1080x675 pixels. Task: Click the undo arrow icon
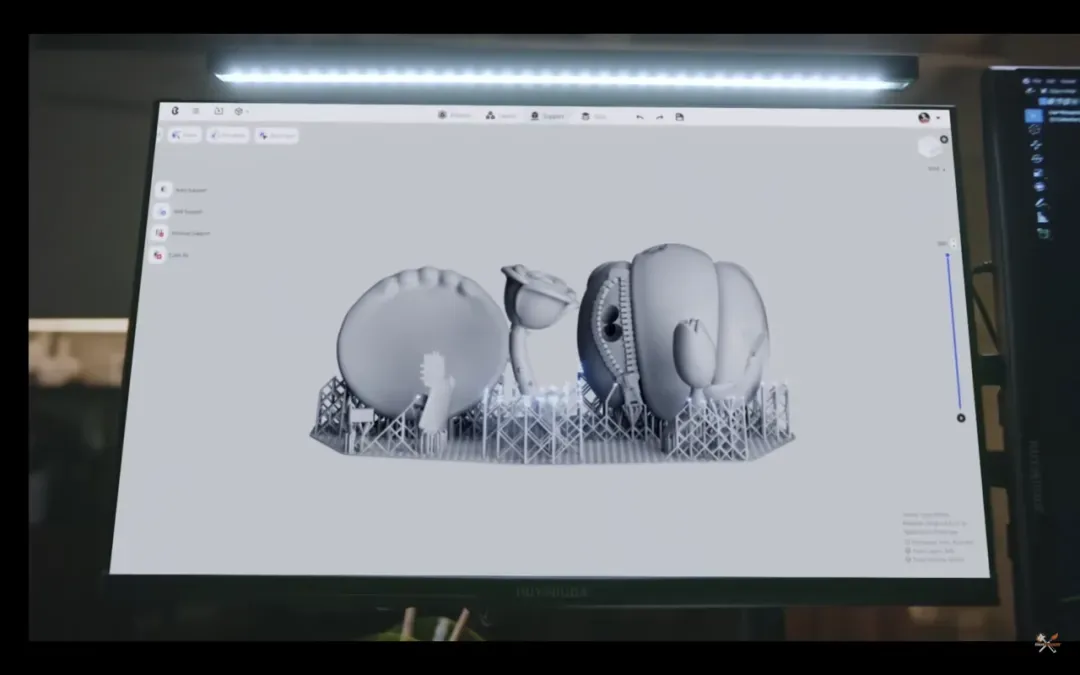tap(640, 117)
